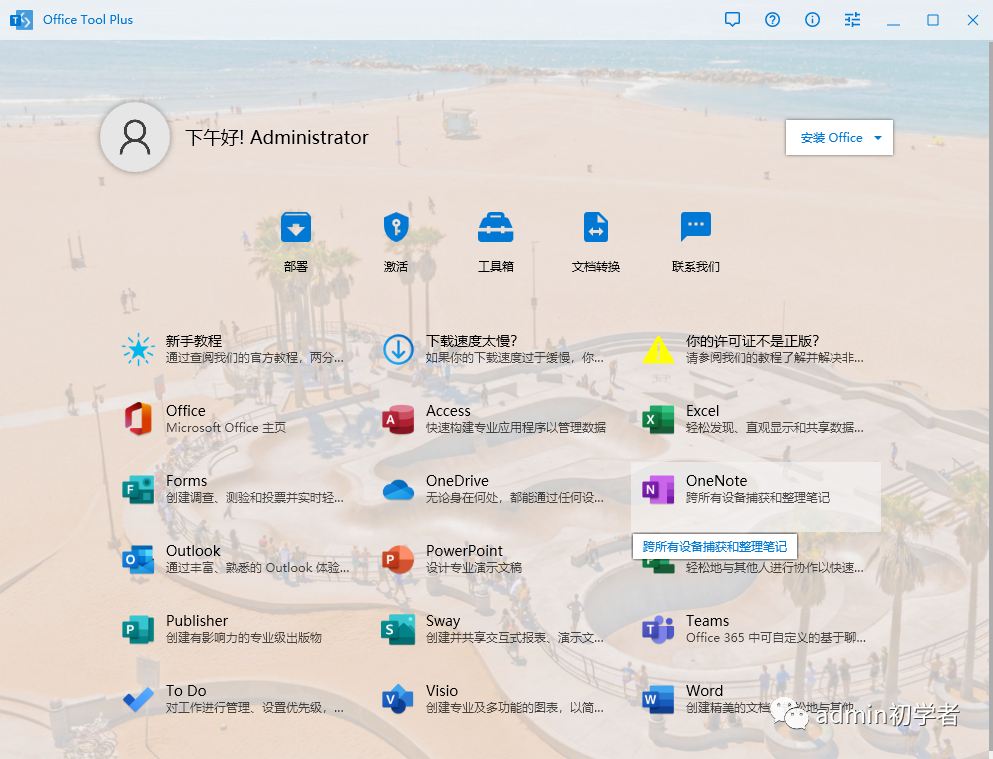Open the 文档转换 document conversion icon
This screenshot has height=759, width=993.
click(595, 227)
